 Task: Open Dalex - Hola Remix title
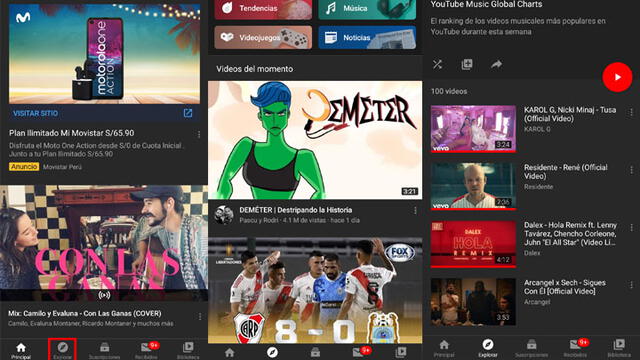pyautogui.click(x=570, y=233)
